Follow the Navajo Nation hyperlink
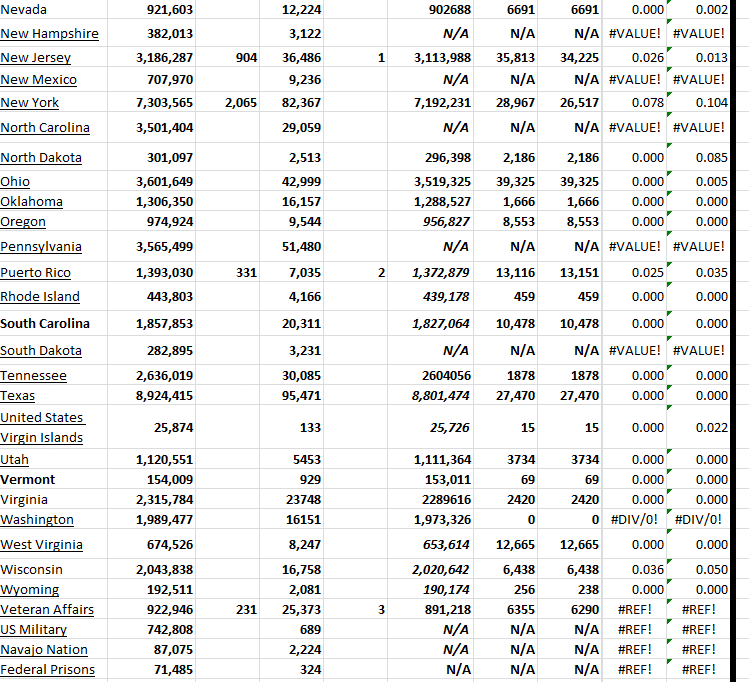 coord(44,650)
